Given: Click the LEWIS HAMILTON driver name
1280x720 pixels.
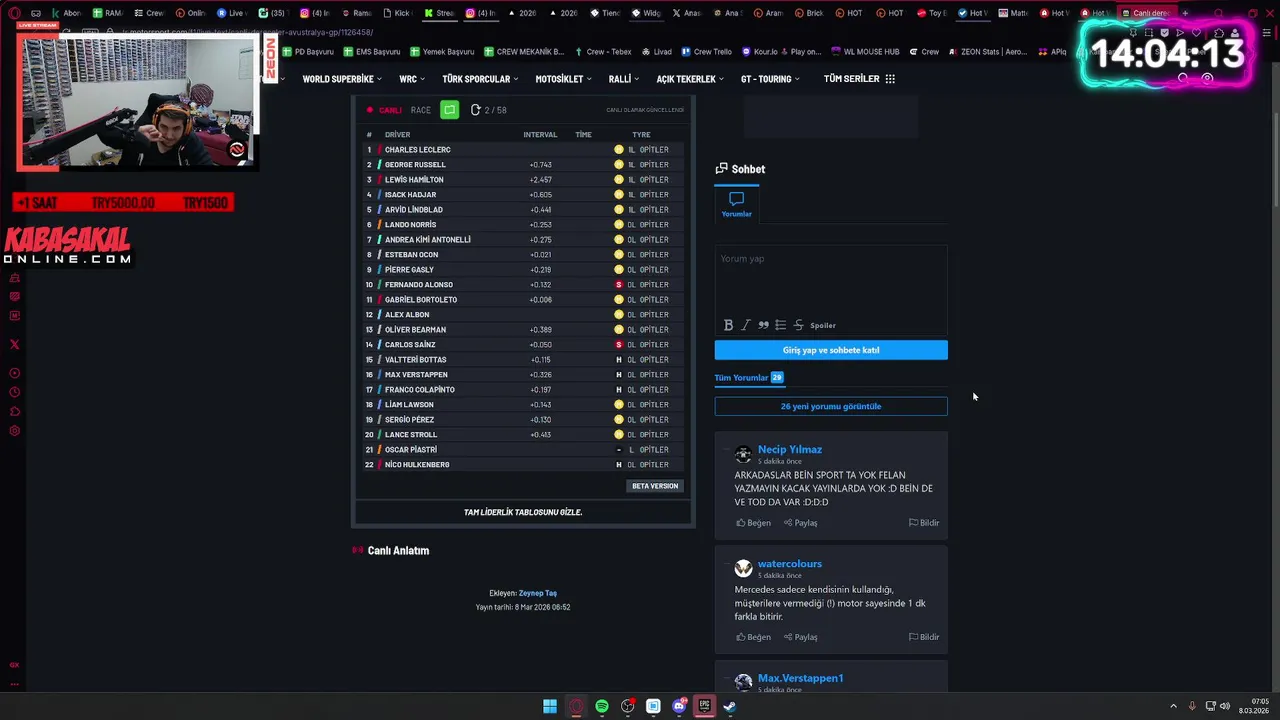Looking at the screenshot, I should point(414,179).
